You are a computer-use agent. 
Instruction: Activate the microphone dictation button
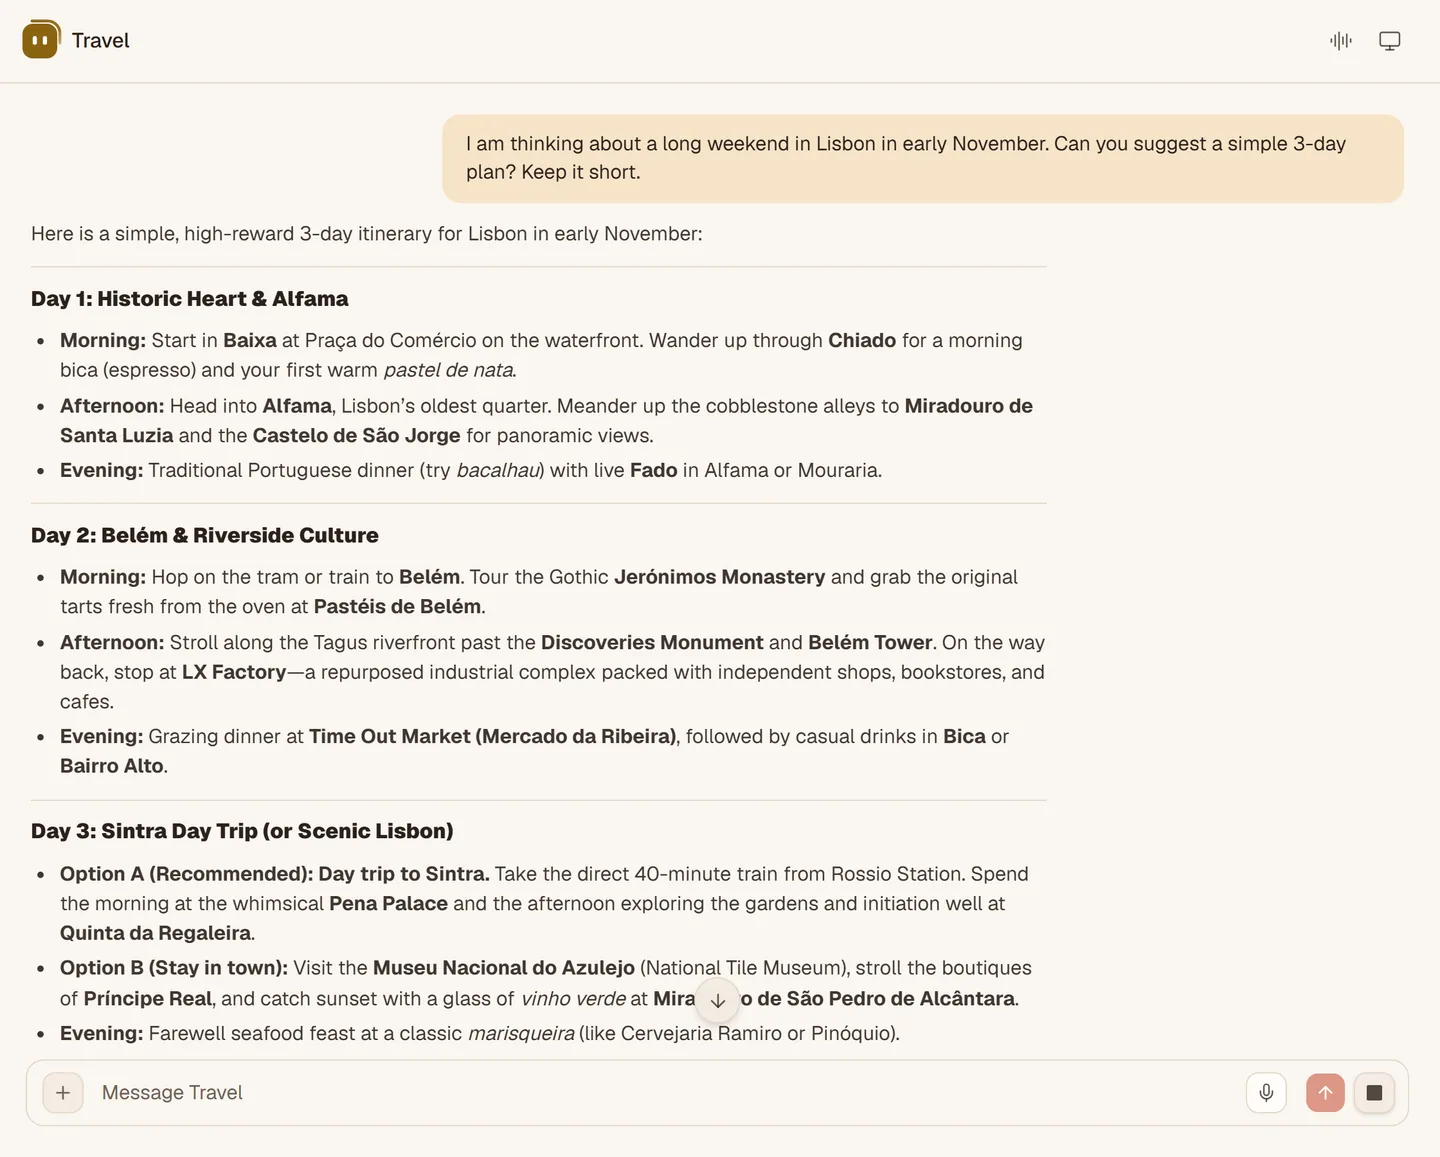click(1266, 1093)
